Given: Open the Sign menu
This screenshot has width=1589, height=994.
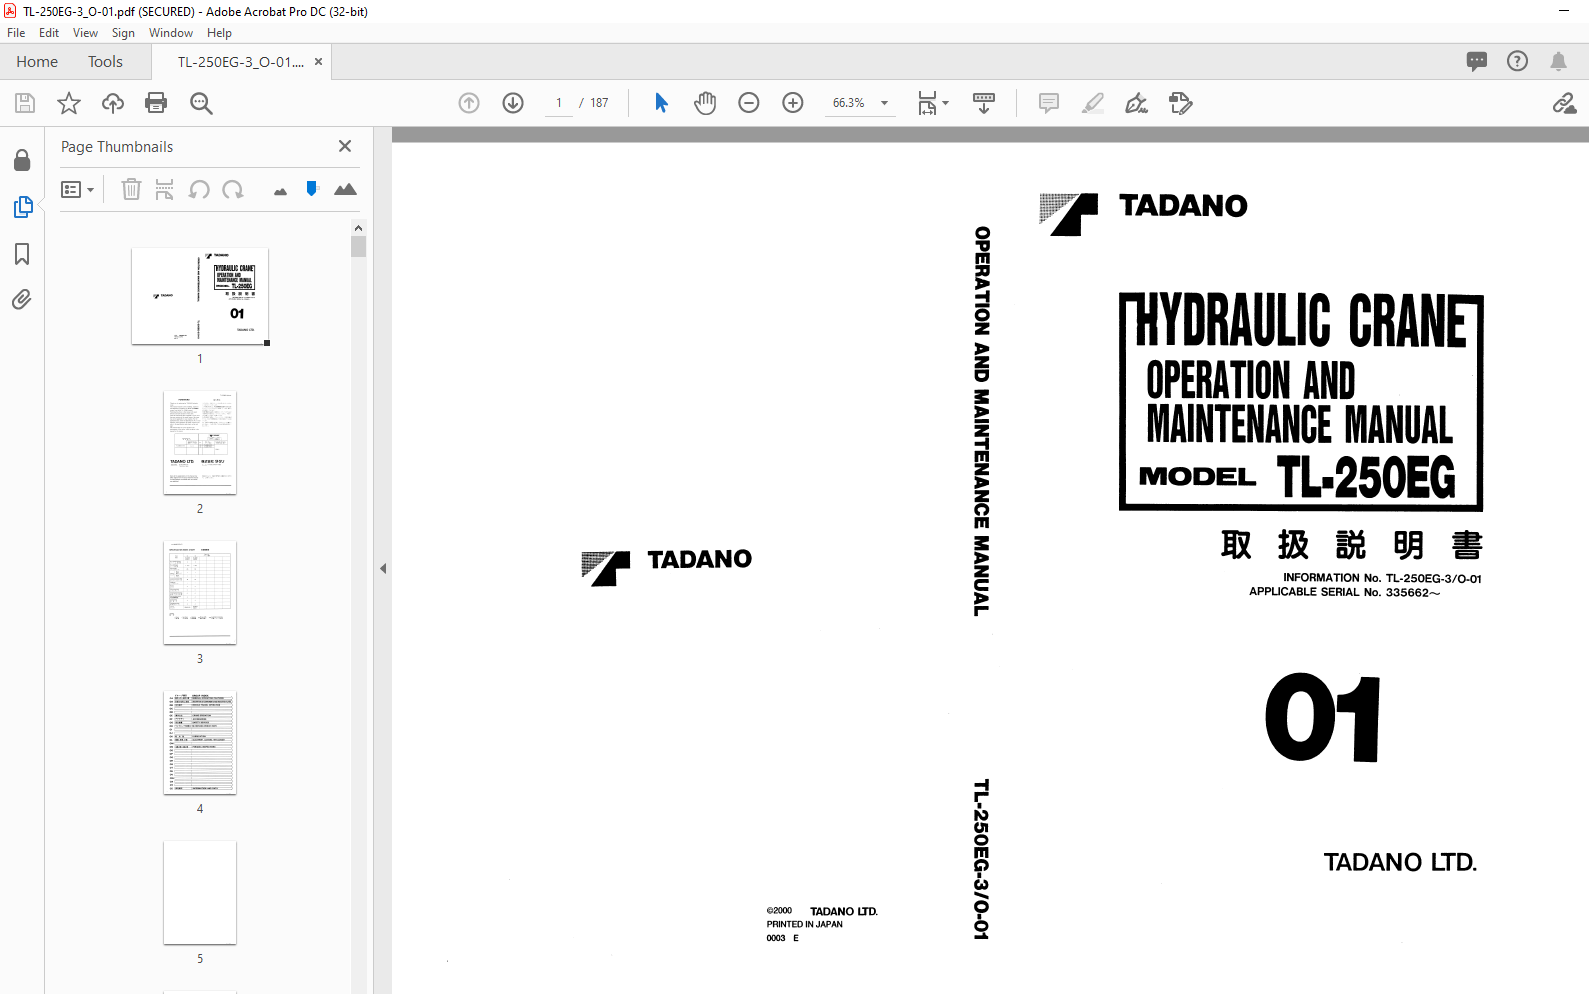Looking at the screenshot, I should pyautogui.click(x=123, y=33).
